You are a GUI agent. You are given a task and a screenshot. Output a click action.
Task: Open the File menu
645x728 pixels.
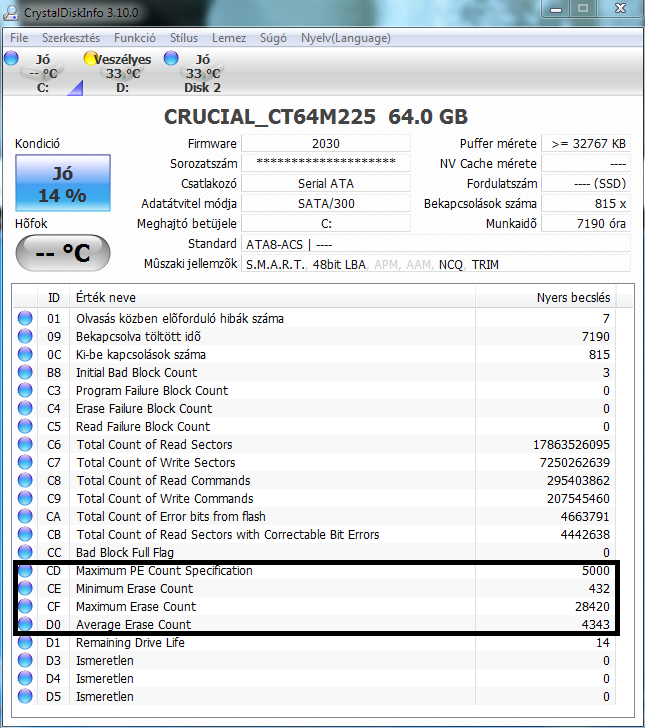click(x=19, y=38)
